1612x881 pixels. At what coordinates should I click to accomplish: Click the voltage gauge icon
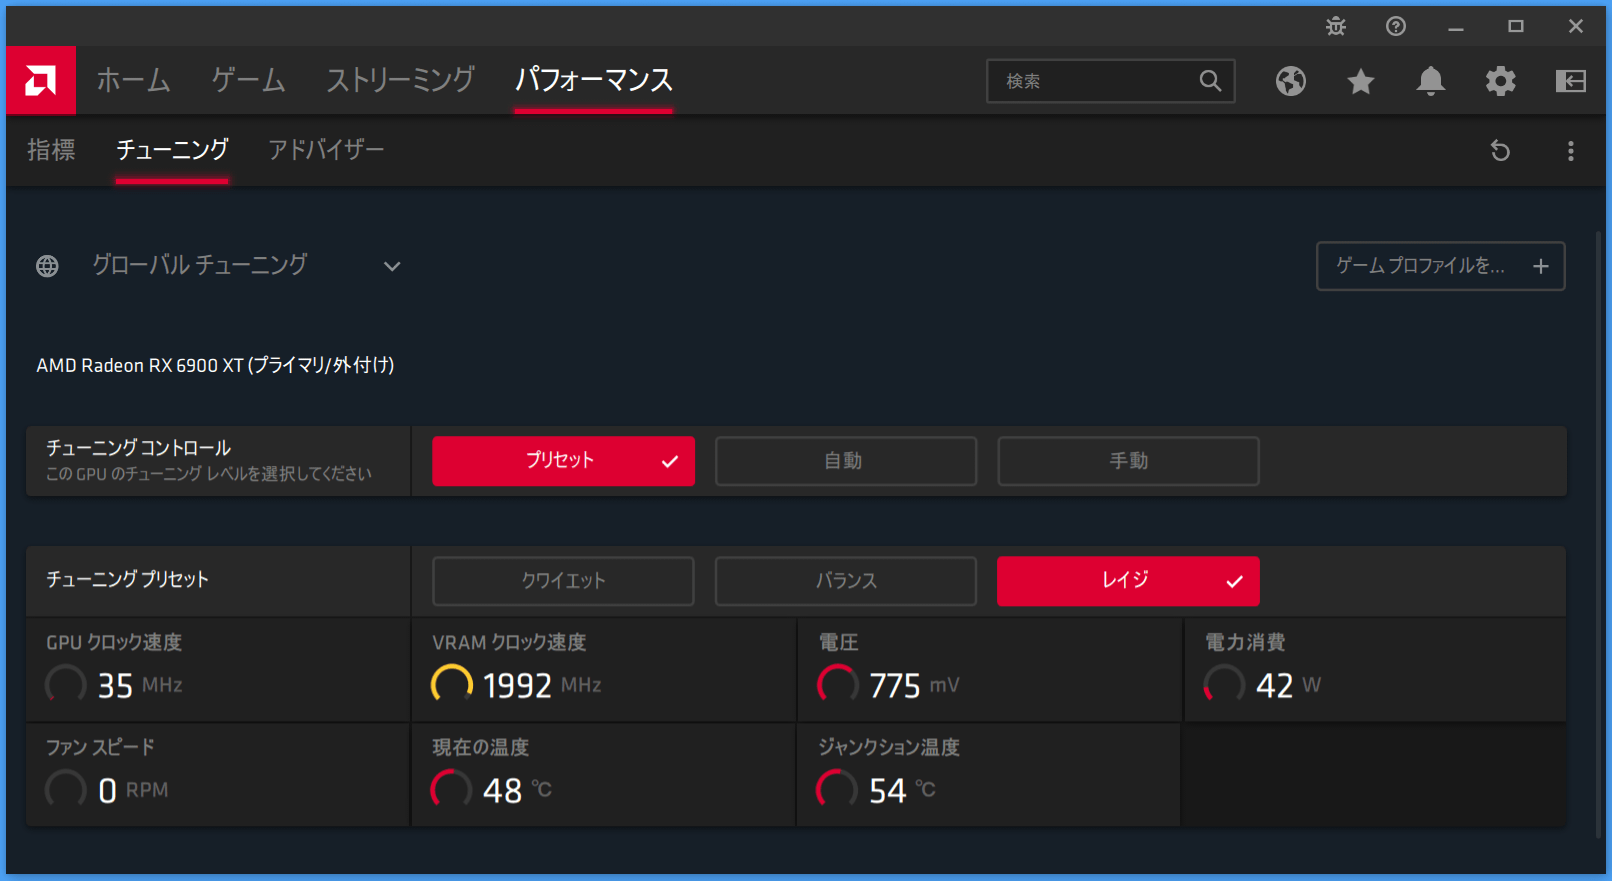click(x=838, y=685)
